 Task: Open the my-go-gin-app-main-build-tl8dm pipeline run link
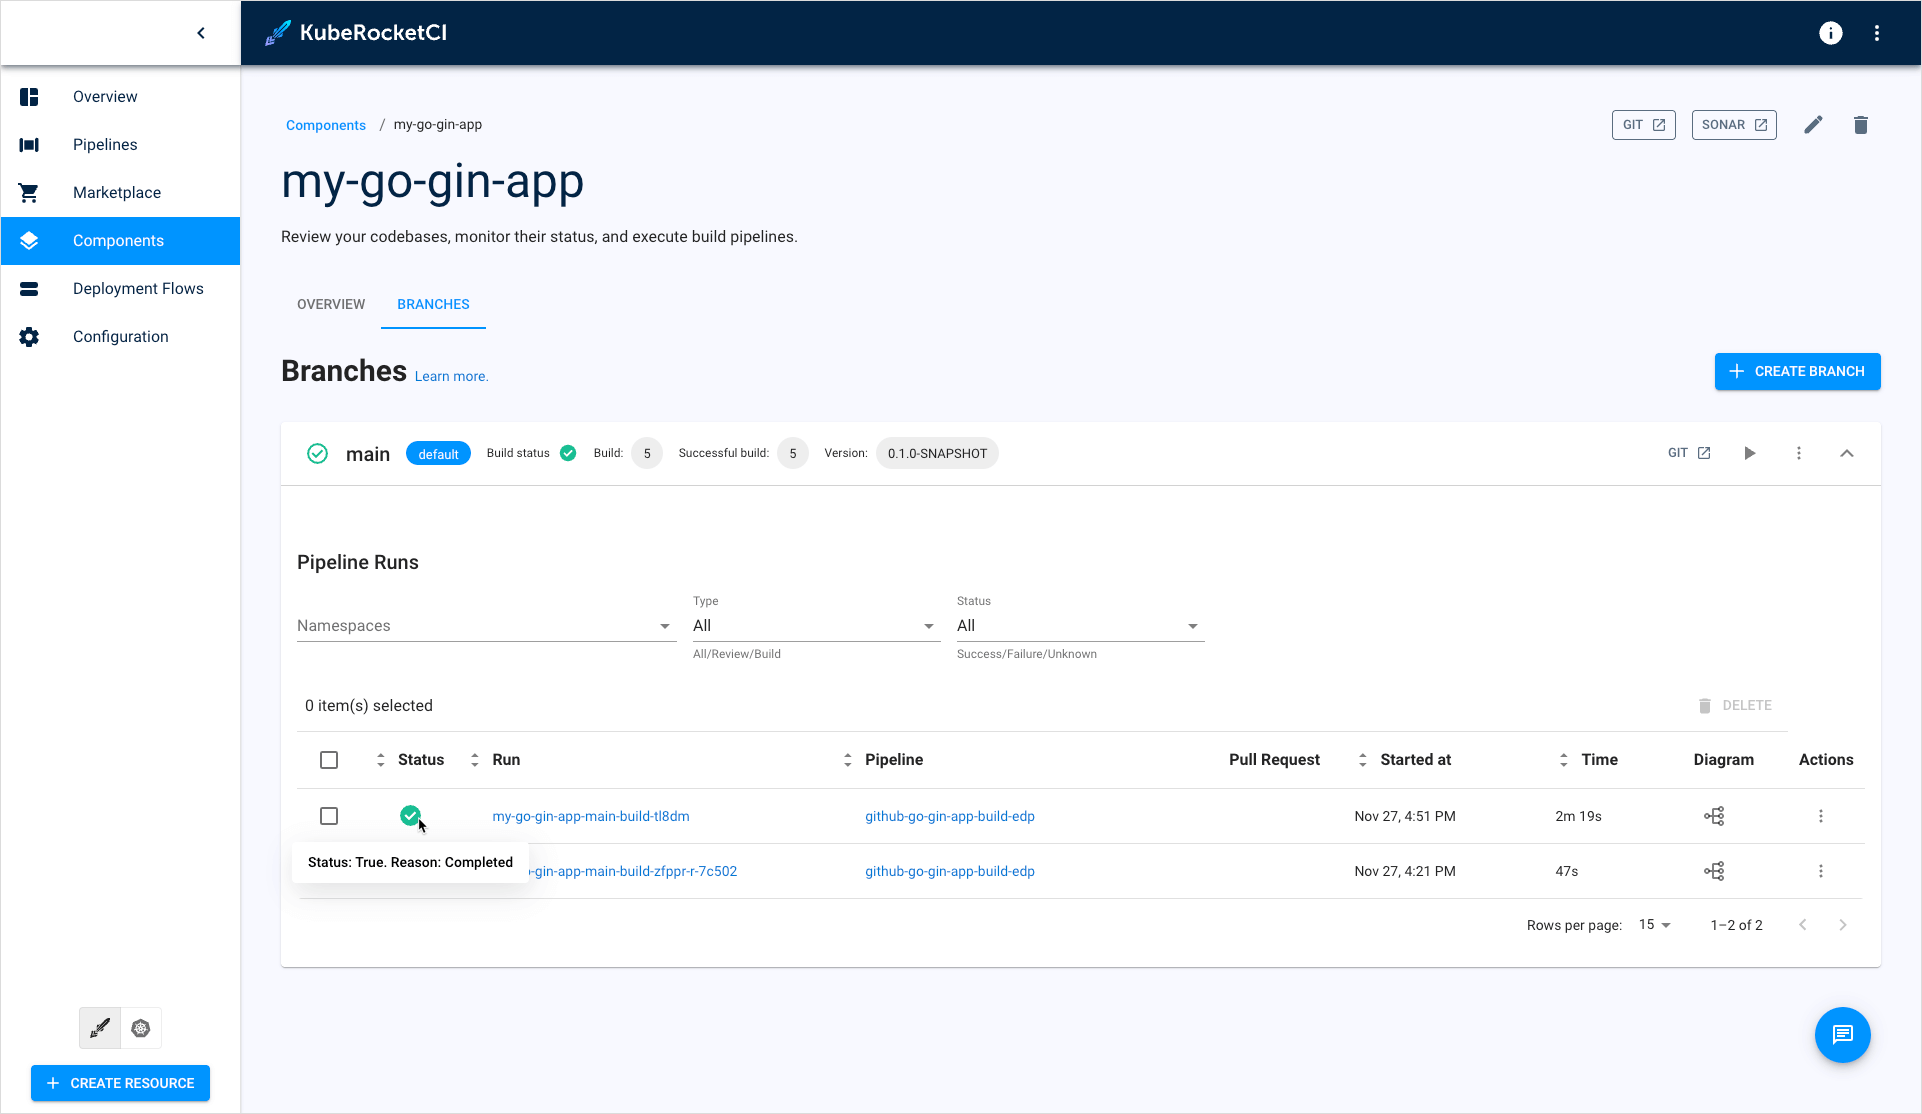591,816
